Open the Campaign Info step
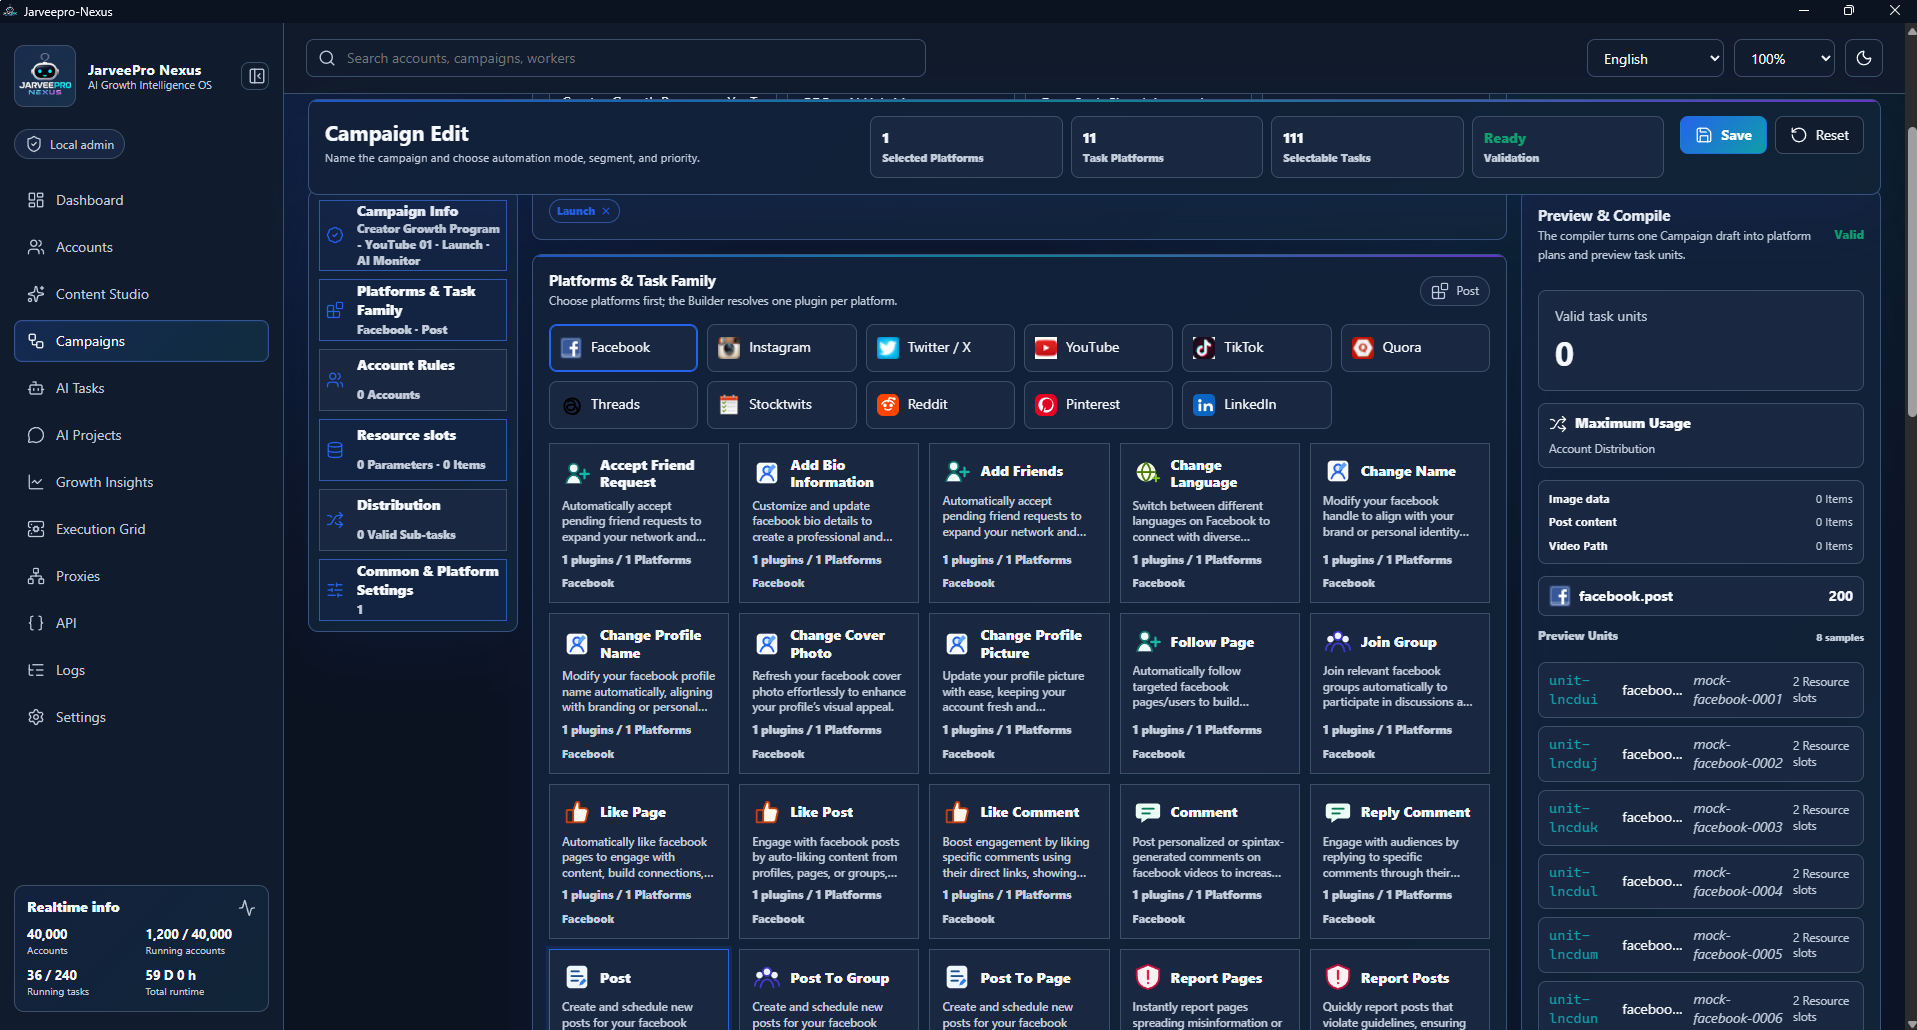This screenshot has height=1030, width=1917. [x=413, y=235]
